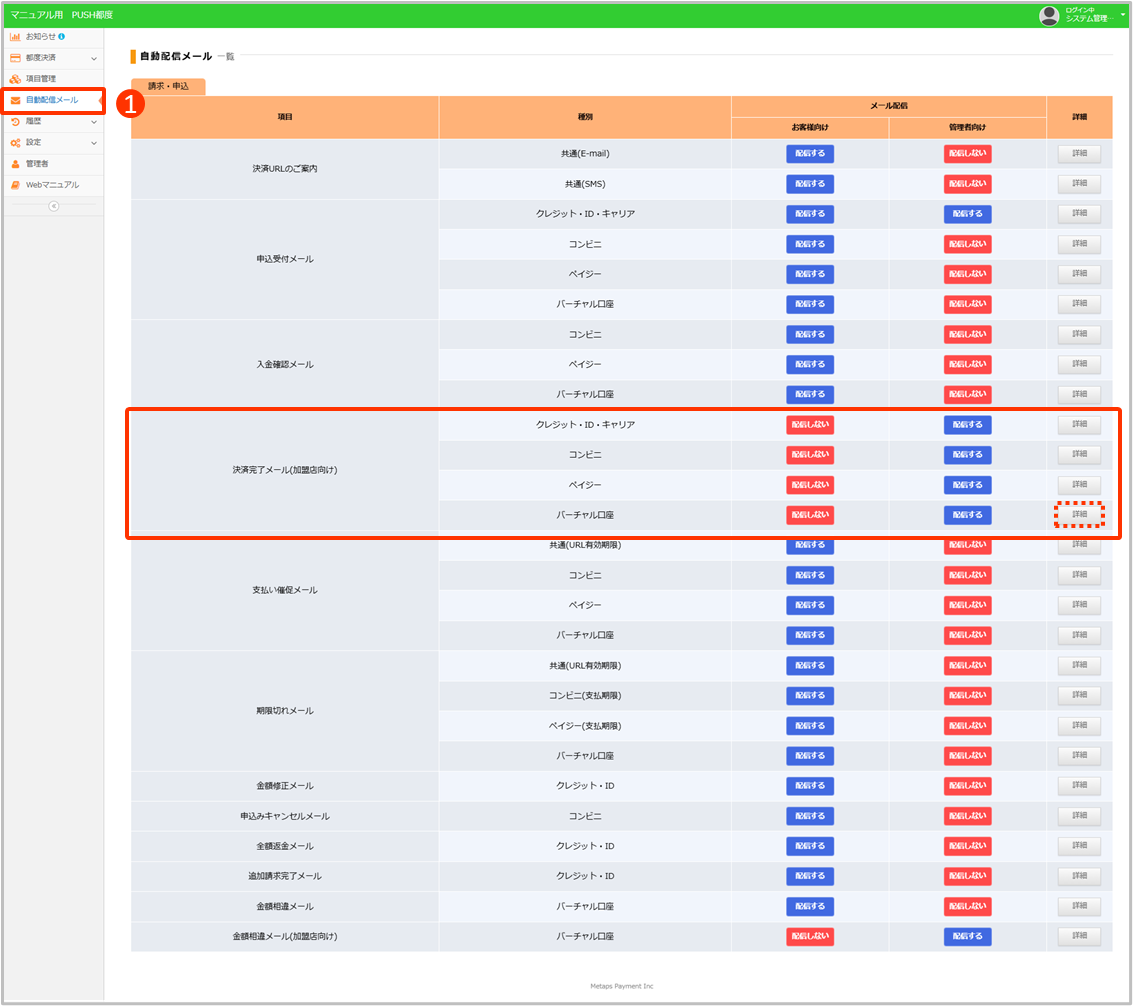The height and width of the screenshot is (1006, 1133).
Task: Click the 都度決済 credit card icon
Action: 15,58
